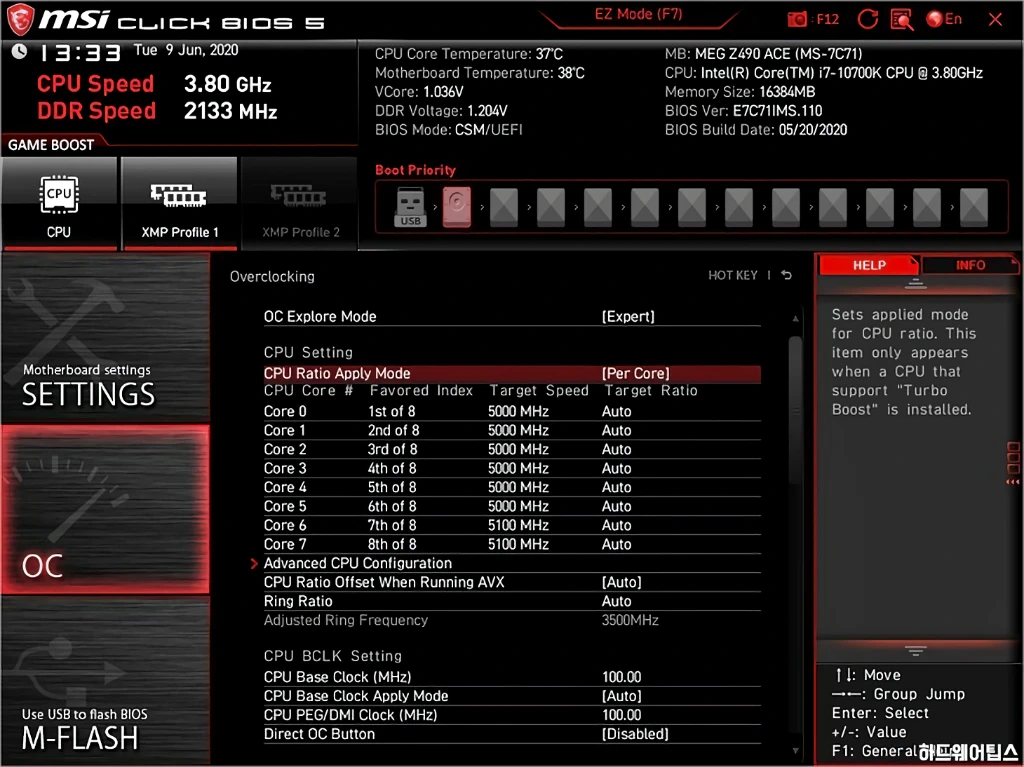The image size is (1024, 767).
Task: Click the GAME BOOST label
Action: point(51,144)
